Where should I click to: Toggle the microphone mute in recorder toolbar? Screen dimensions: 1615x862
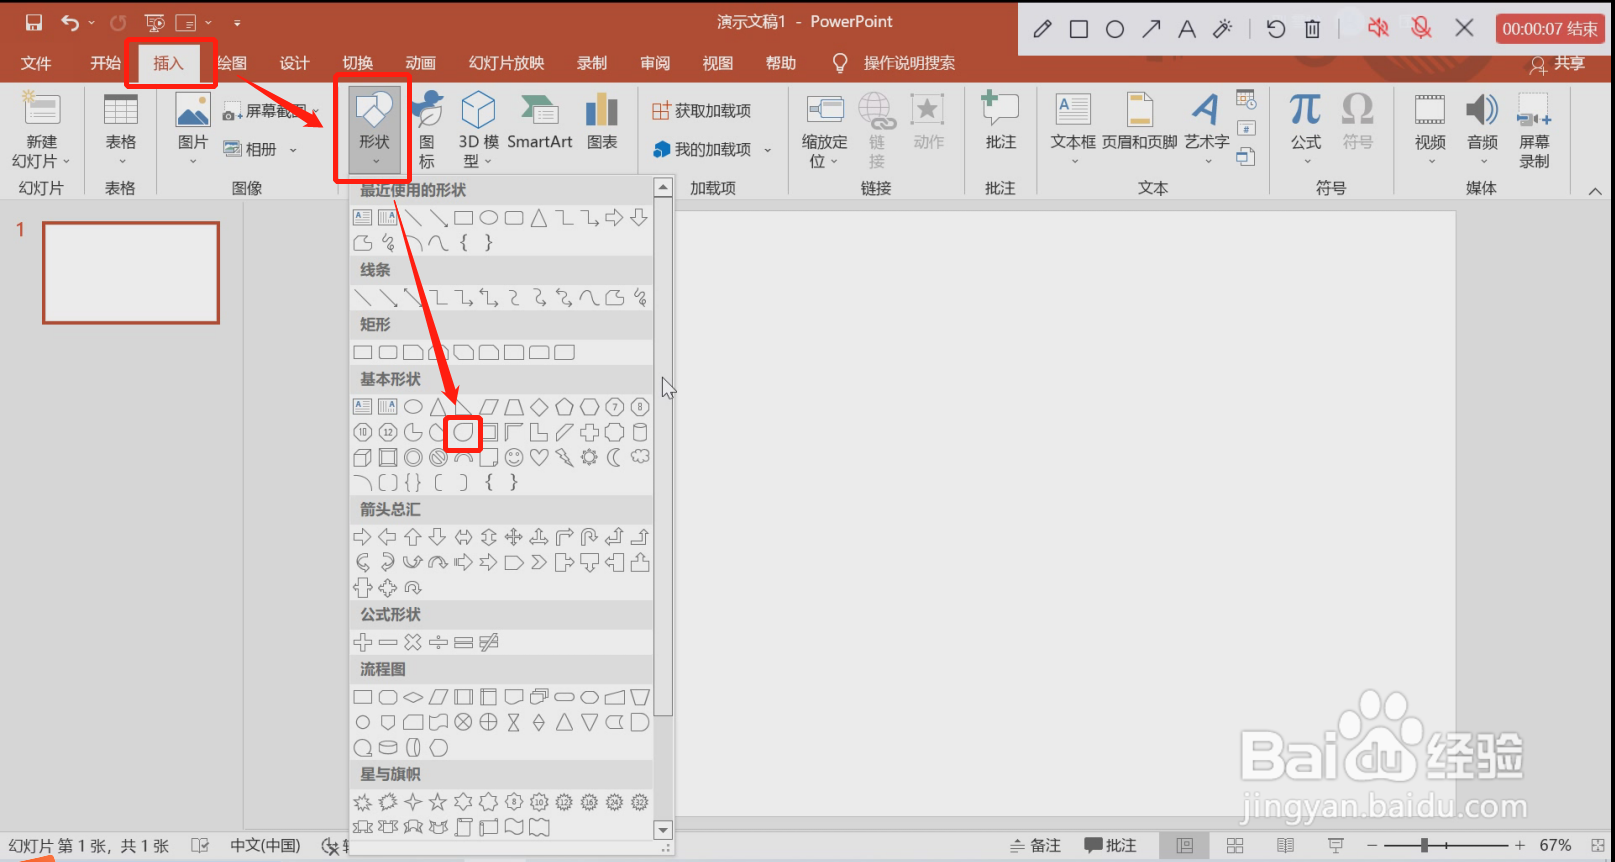1421,29
